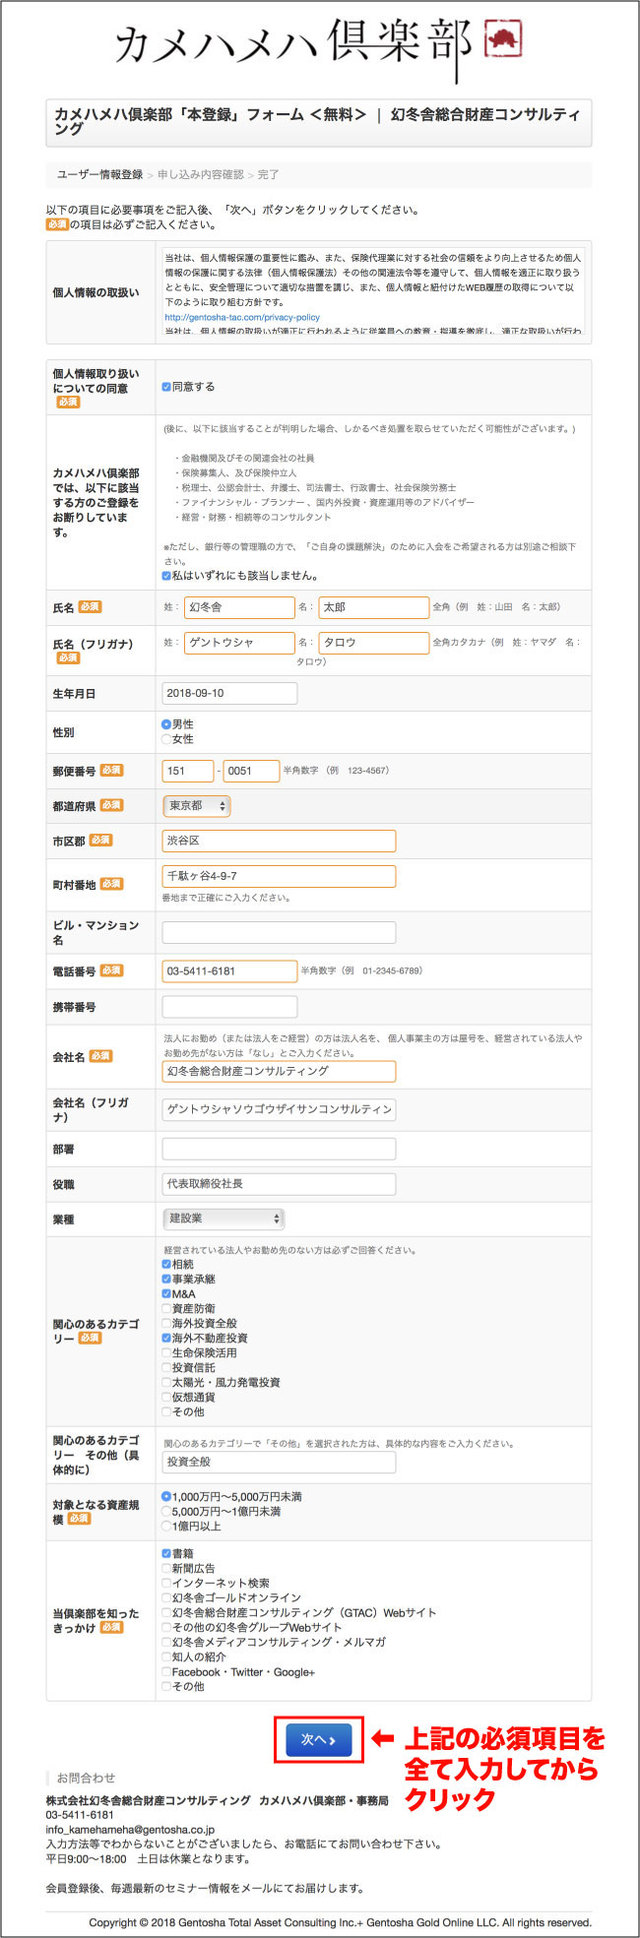Click the ビル・マンション名 input field
The width and height of the screenshot is (640, 1938).
(278, 933)
